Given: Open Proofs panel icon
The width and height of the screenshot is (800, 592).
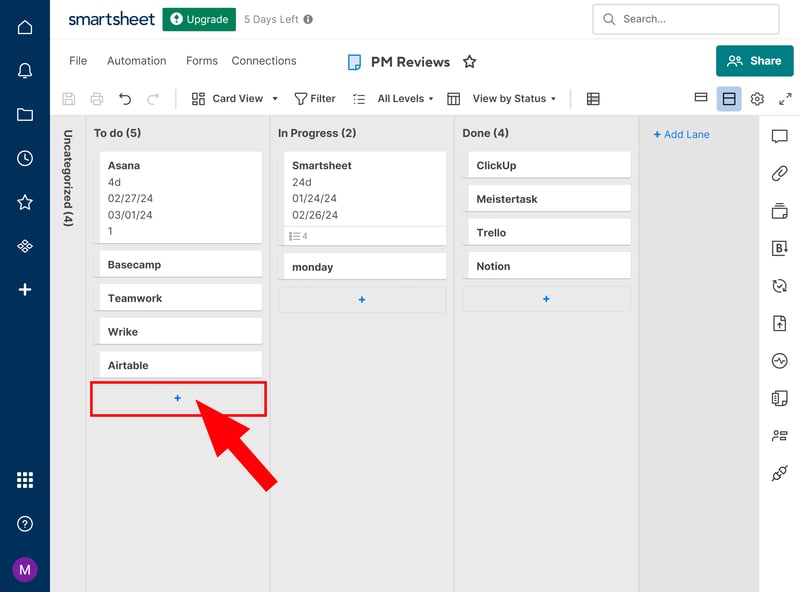Looking at the screenshot, I should pyautogui.click(x=779, y=211).
